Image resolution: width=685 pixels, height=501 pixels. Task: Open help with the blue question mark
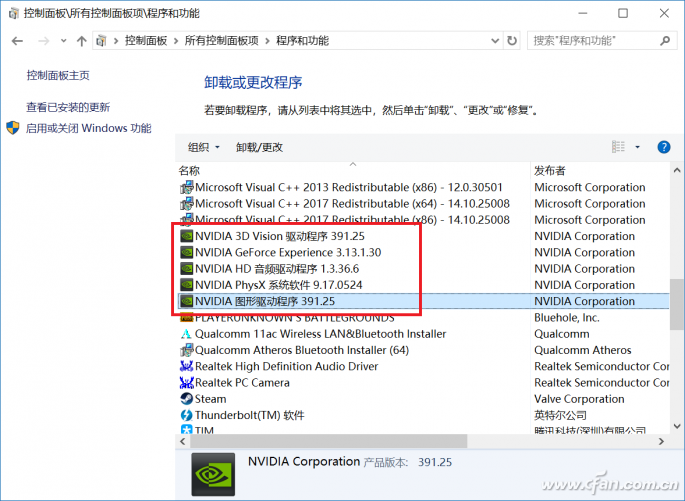click(x=663, y=147)
